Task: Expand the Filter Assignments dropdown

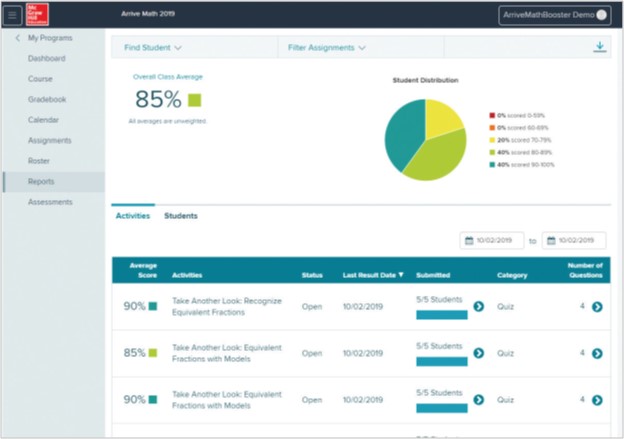Action: (x=326, y=47)
